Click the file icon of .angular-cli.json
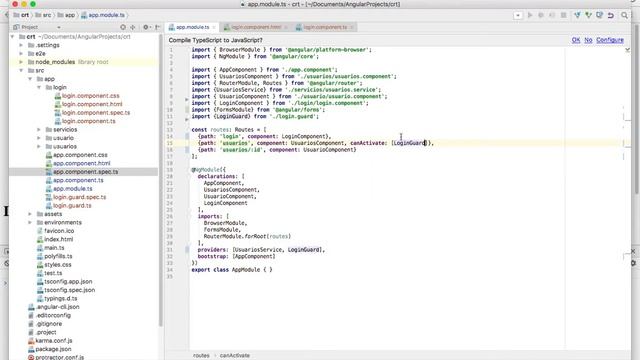This screenshot has width=640, height=360. pos(31,307)
